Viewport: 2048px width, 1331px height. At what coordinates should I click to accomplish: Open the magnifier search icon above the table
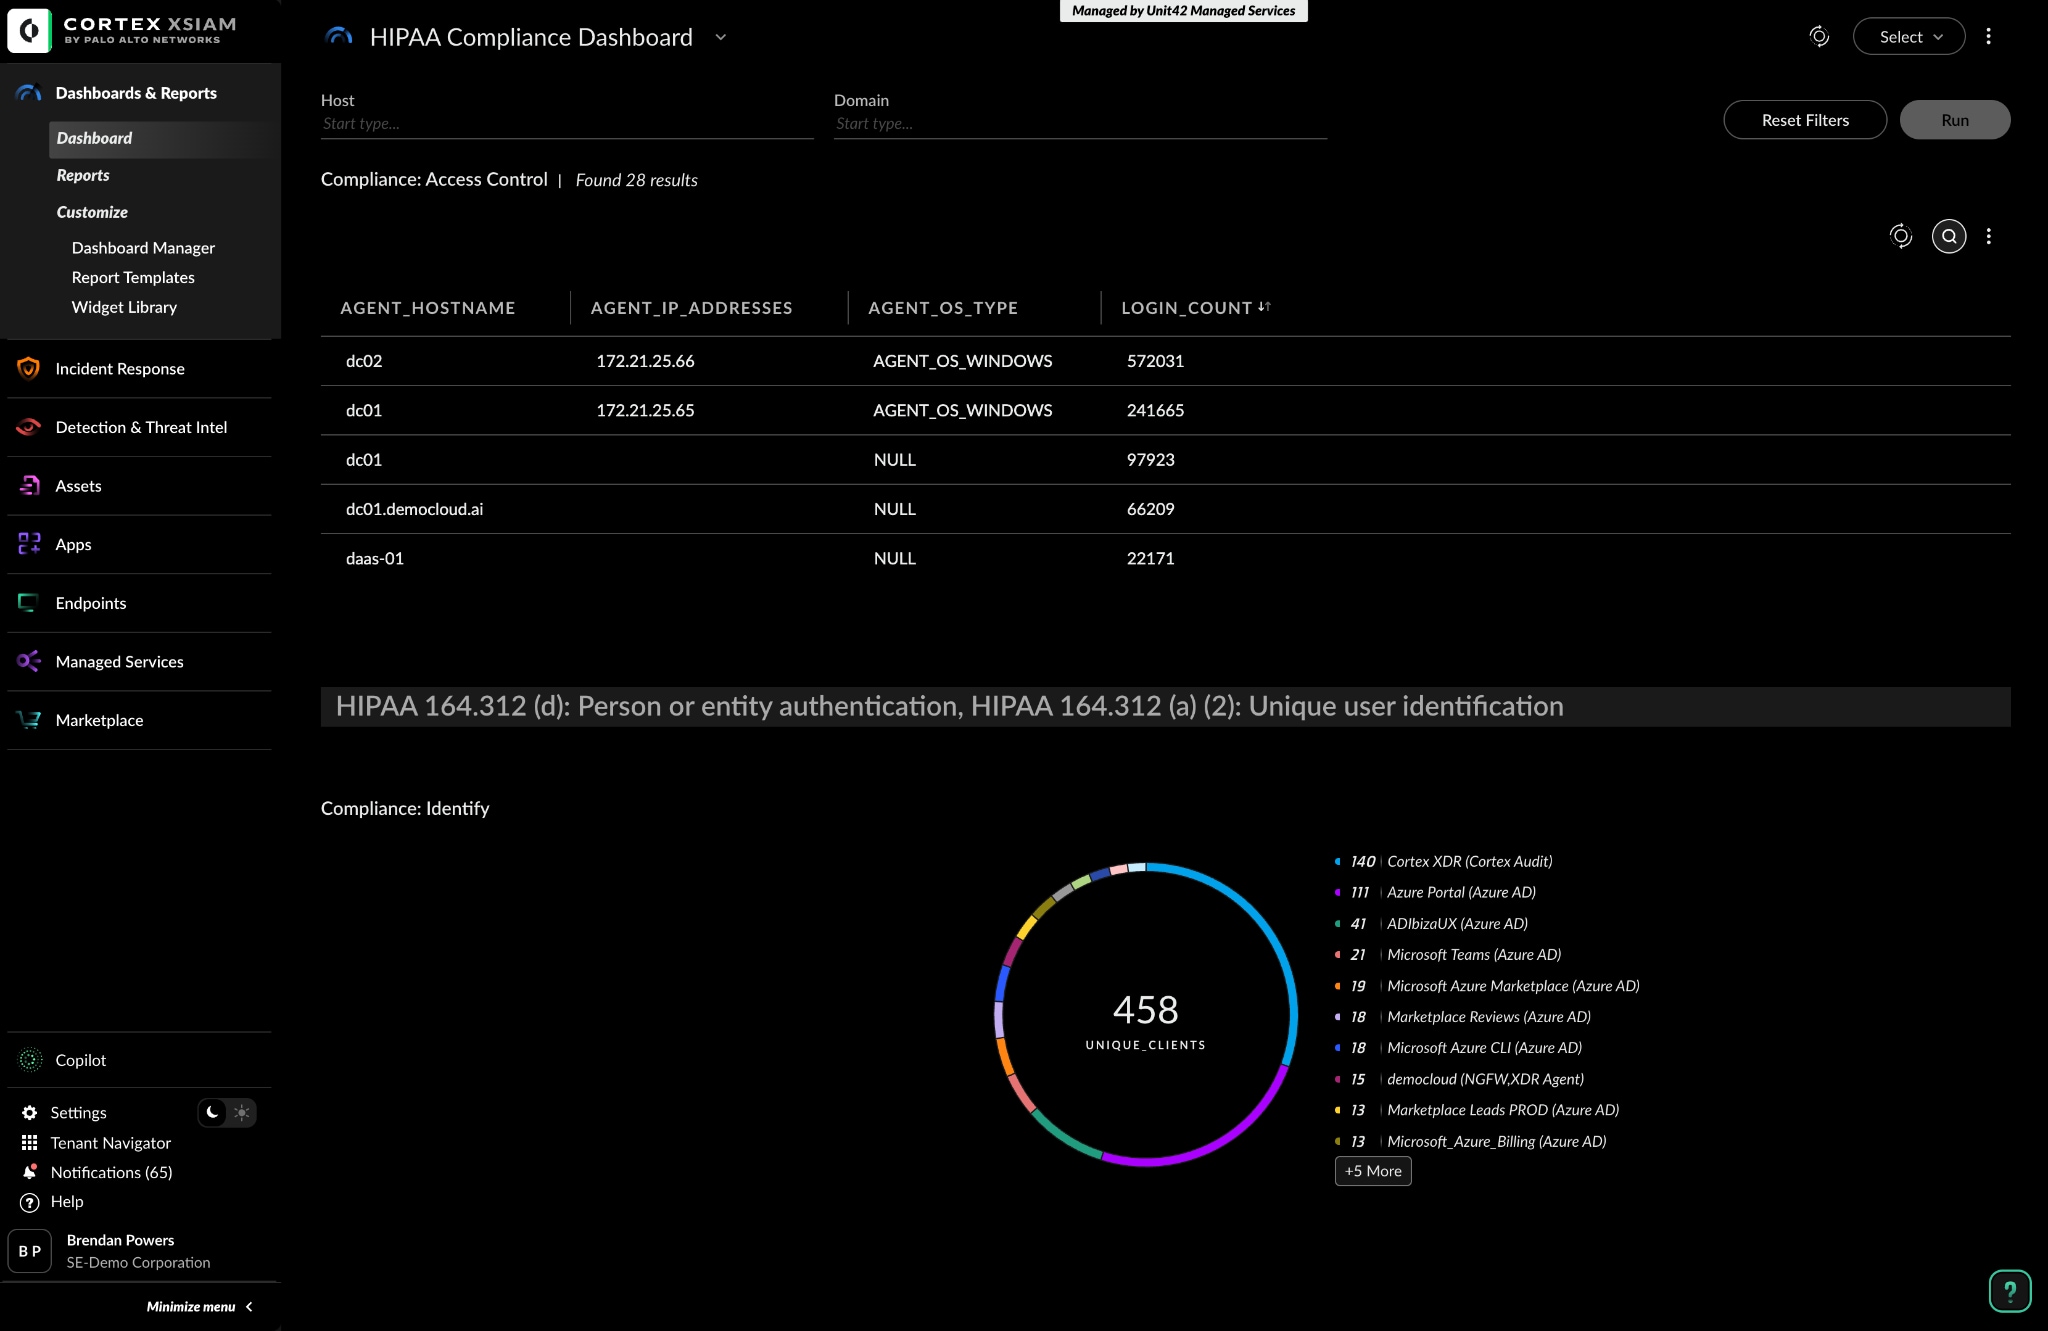[1949, 237]
